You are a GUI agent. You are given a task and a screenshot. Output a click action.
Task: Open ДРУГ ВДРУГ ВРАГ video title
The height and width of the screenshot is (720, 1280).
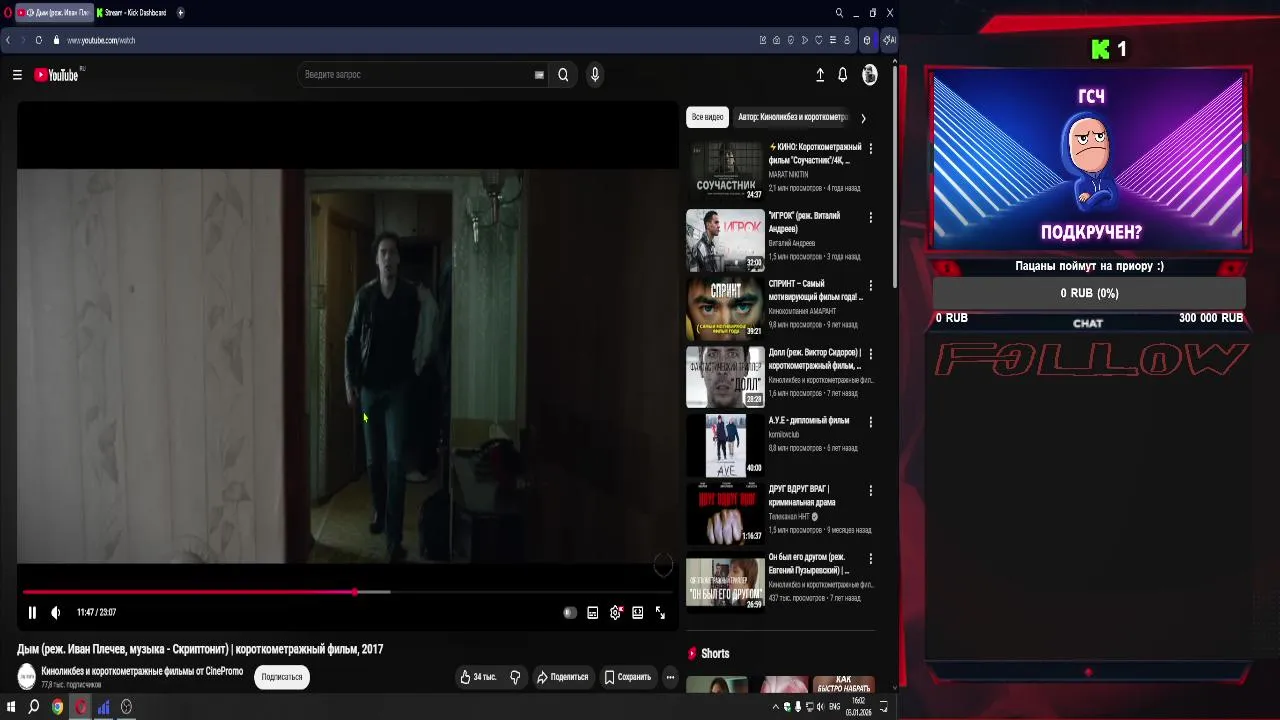(x=802, y=496)
